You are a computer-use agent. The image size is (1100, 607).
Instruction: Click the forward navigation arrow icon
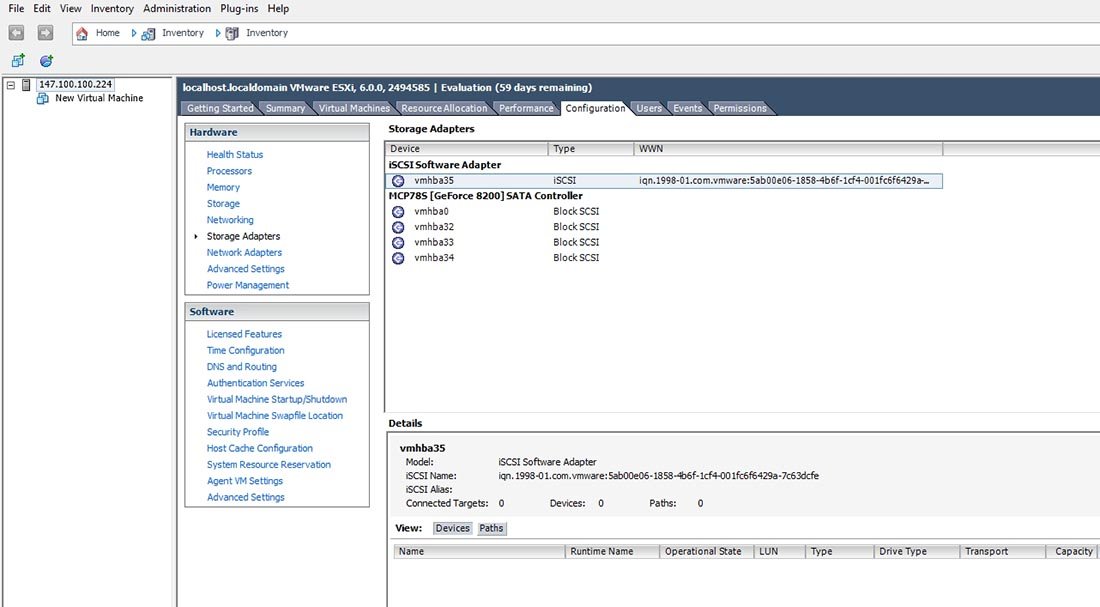coord(45,32)
